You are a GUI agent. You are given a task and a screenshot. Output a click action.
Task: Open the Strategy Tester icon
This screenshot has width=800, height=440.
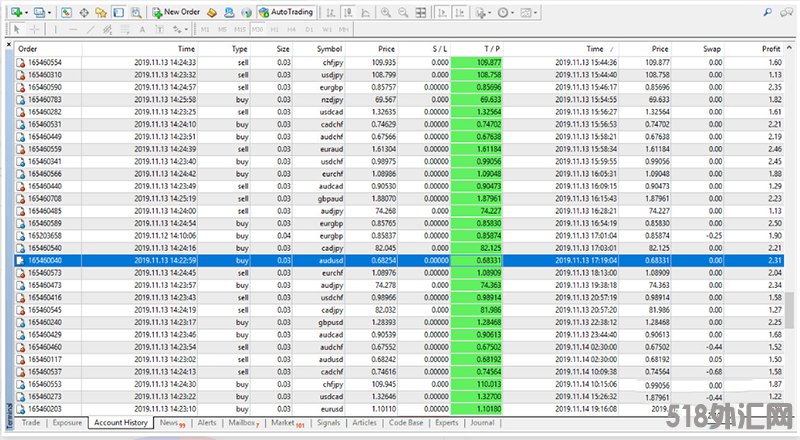(135, 13)
